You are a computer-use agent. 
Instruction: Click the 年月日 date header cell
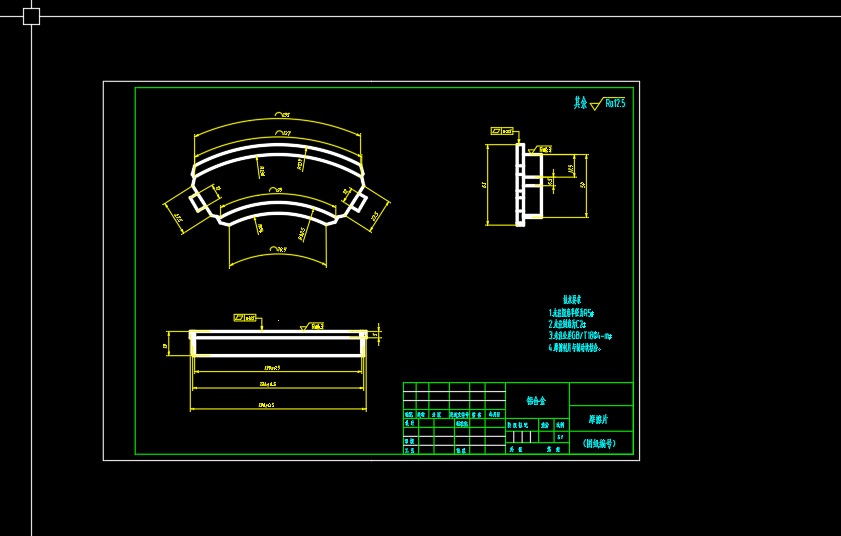pyautogui.click(x=495, y=415)
